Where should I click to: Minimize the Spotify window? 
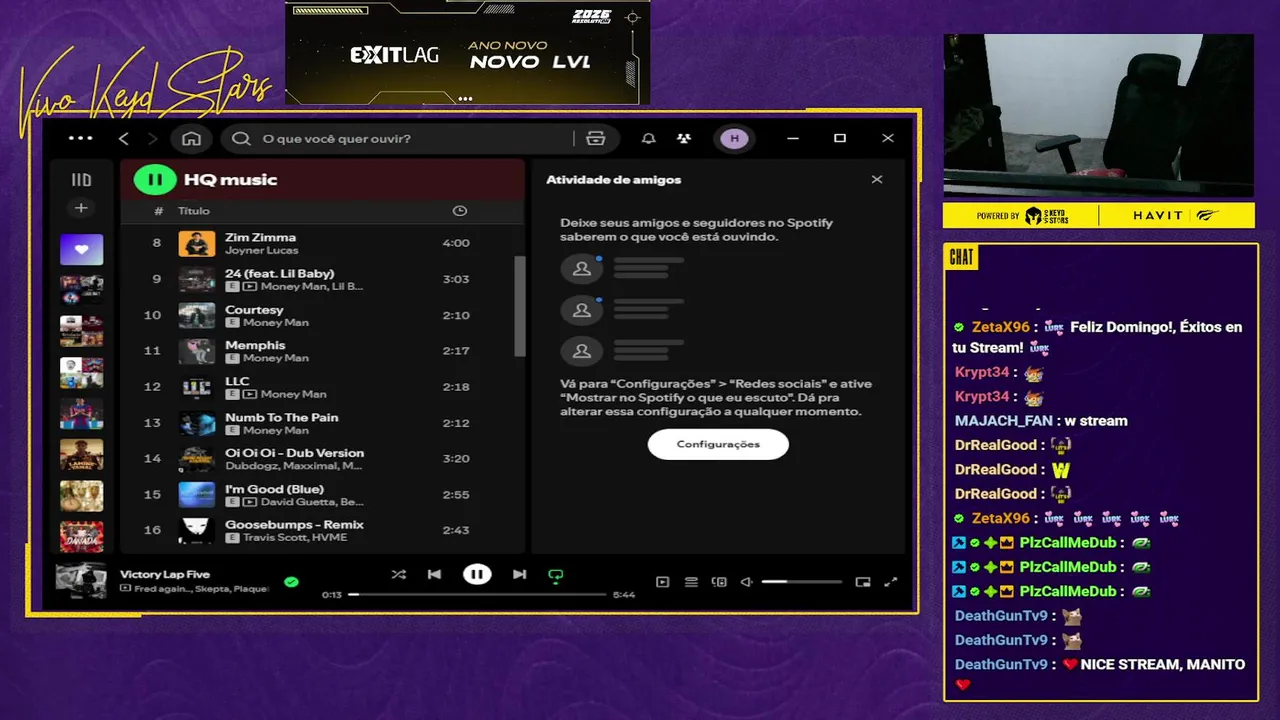(x=792, y=138)
